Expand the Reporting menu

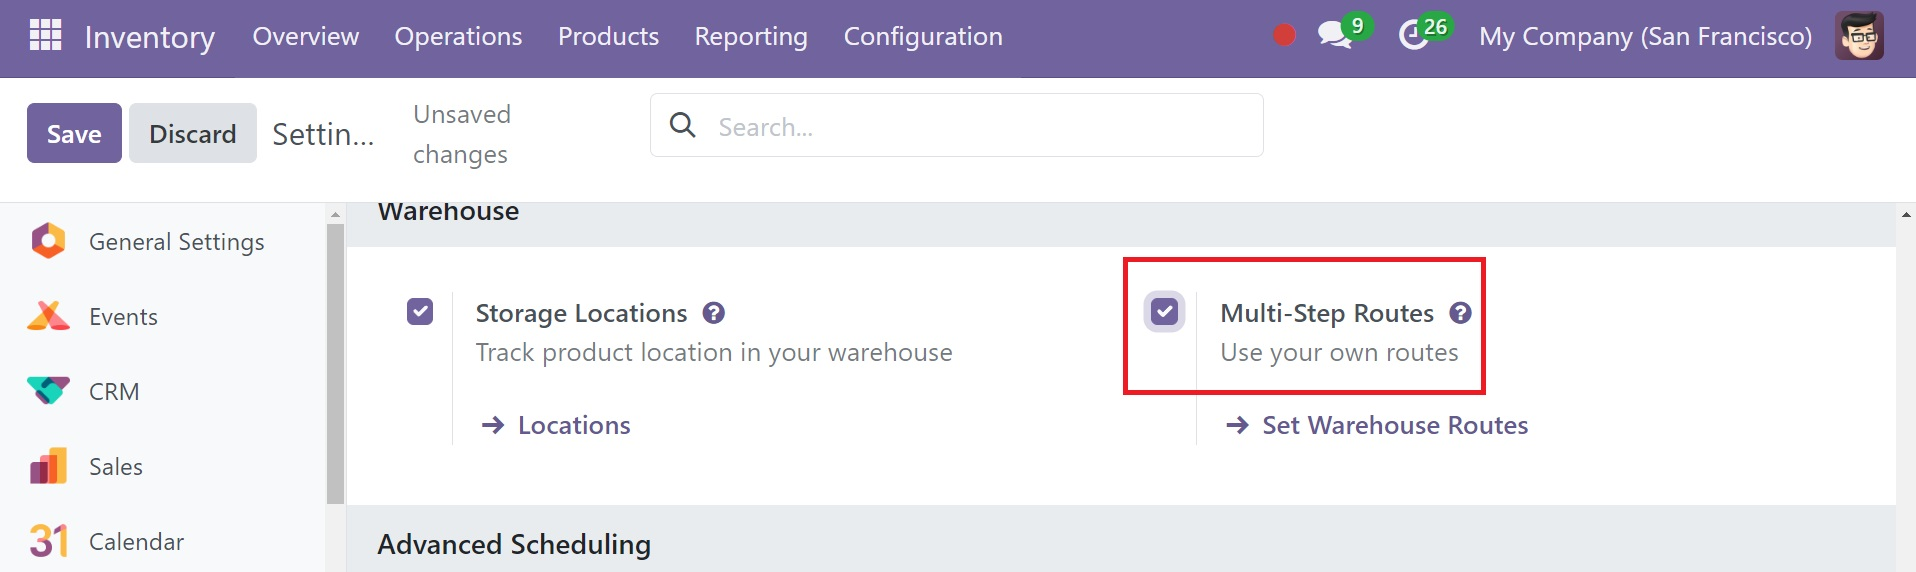[750, 36]
